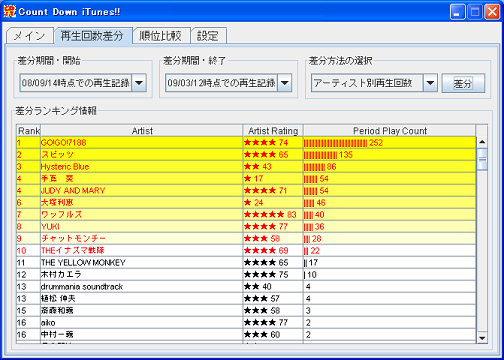Click the Period Play Count column header
This screenshot has width=504, height=360.
click(x=389, y=131)
